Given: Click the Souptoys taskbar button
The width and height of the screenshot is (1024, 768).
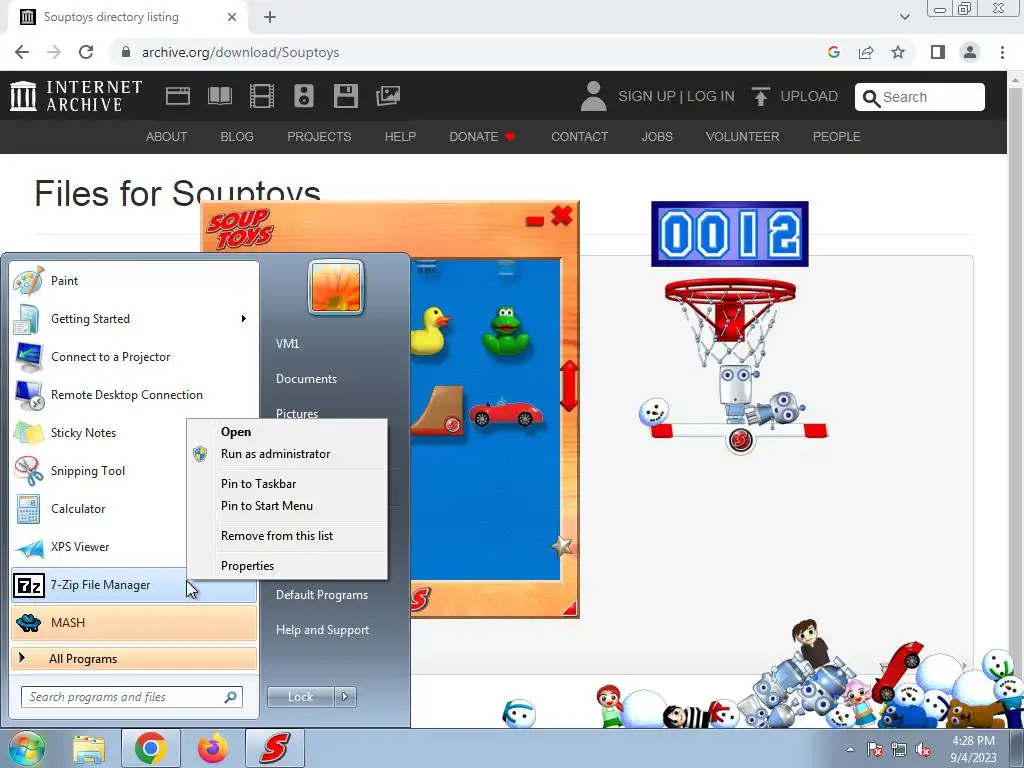Looking at the screenshot, I should 275,748.
